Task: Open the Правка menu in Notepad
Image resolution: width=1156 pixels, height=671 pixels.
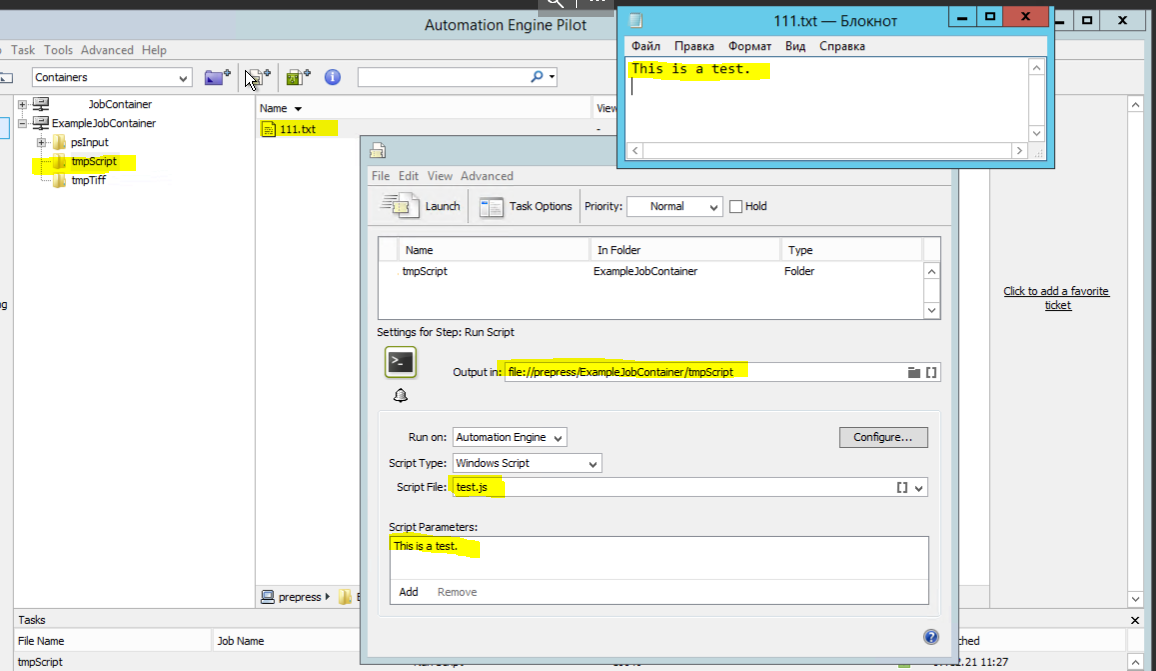Action: [x=694, y=46]
